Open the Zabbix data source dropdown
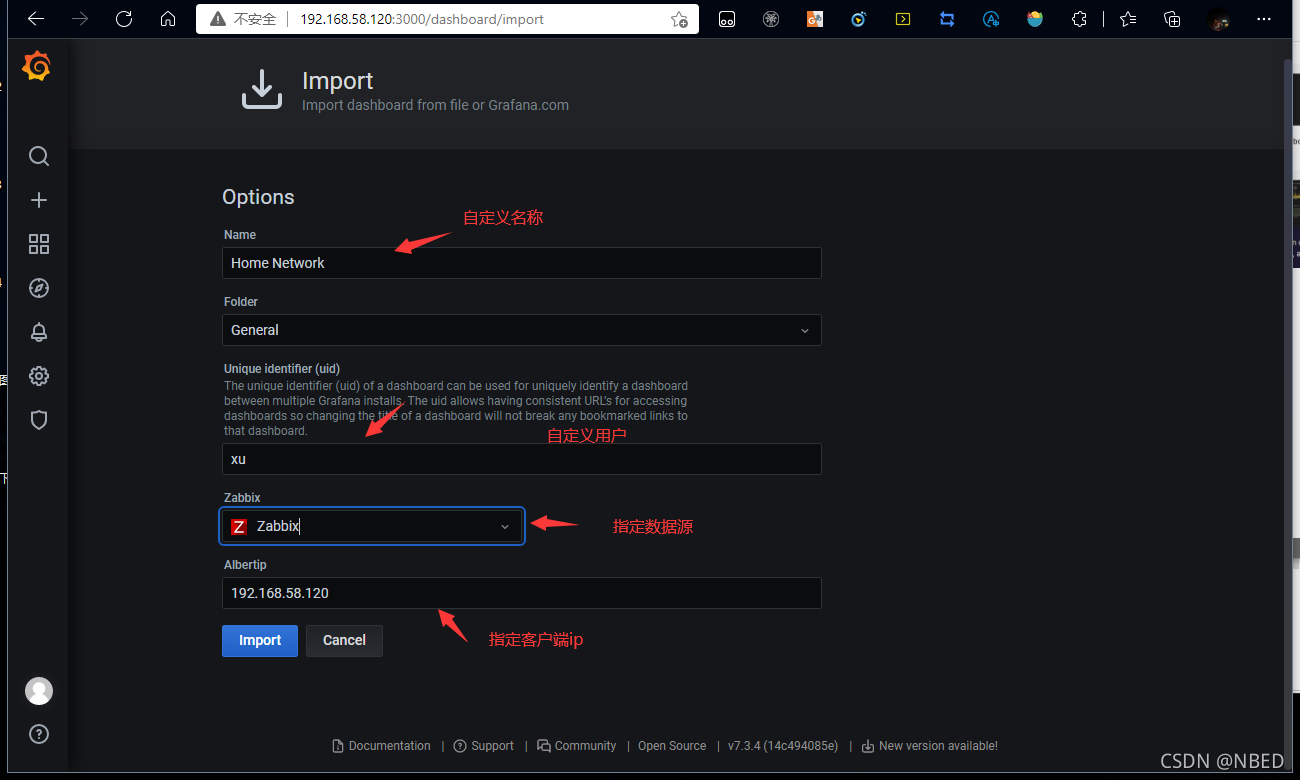Viewport: 1300px width, 780px height. coord(372,526)
